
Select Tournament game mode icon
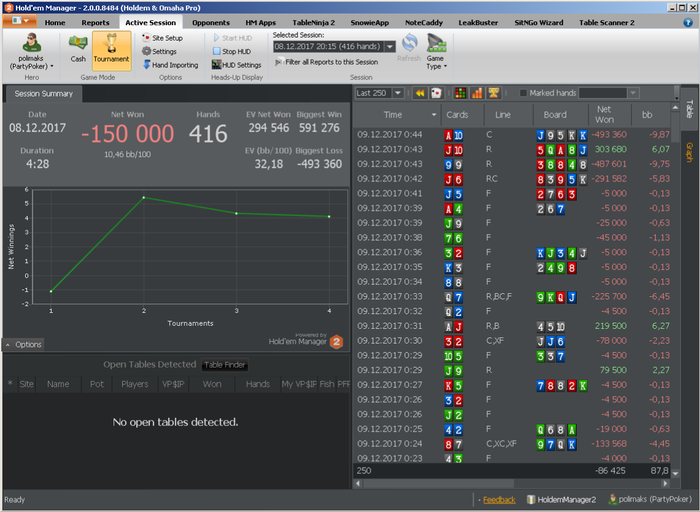pyautogui.click(x=112, y=43)
